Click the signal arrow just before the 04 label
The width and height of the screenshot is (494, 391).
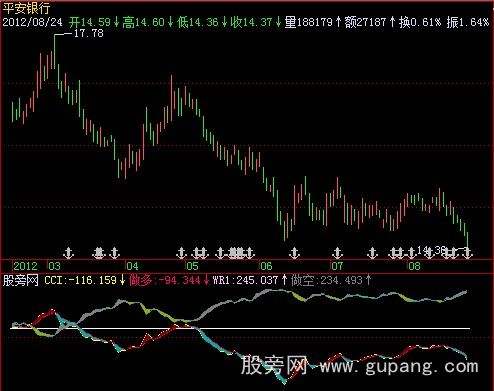point(114,253)
